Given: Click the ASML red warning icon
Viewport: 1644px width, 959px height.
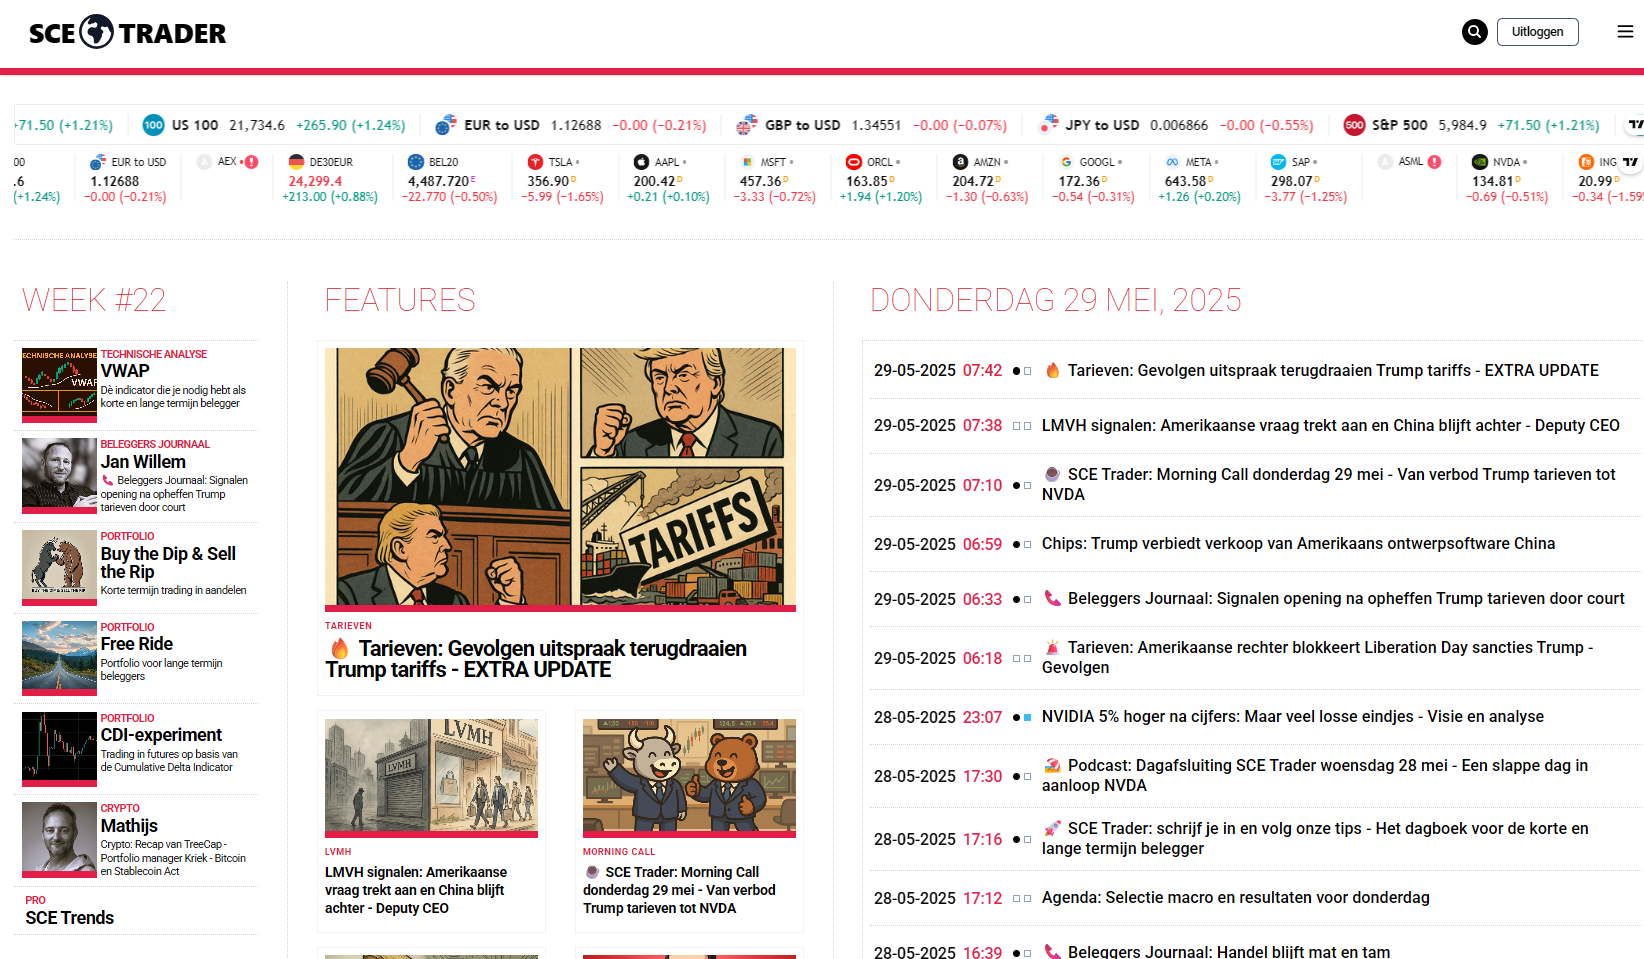Looking at the screenshot, I should tap(1434, 162).
